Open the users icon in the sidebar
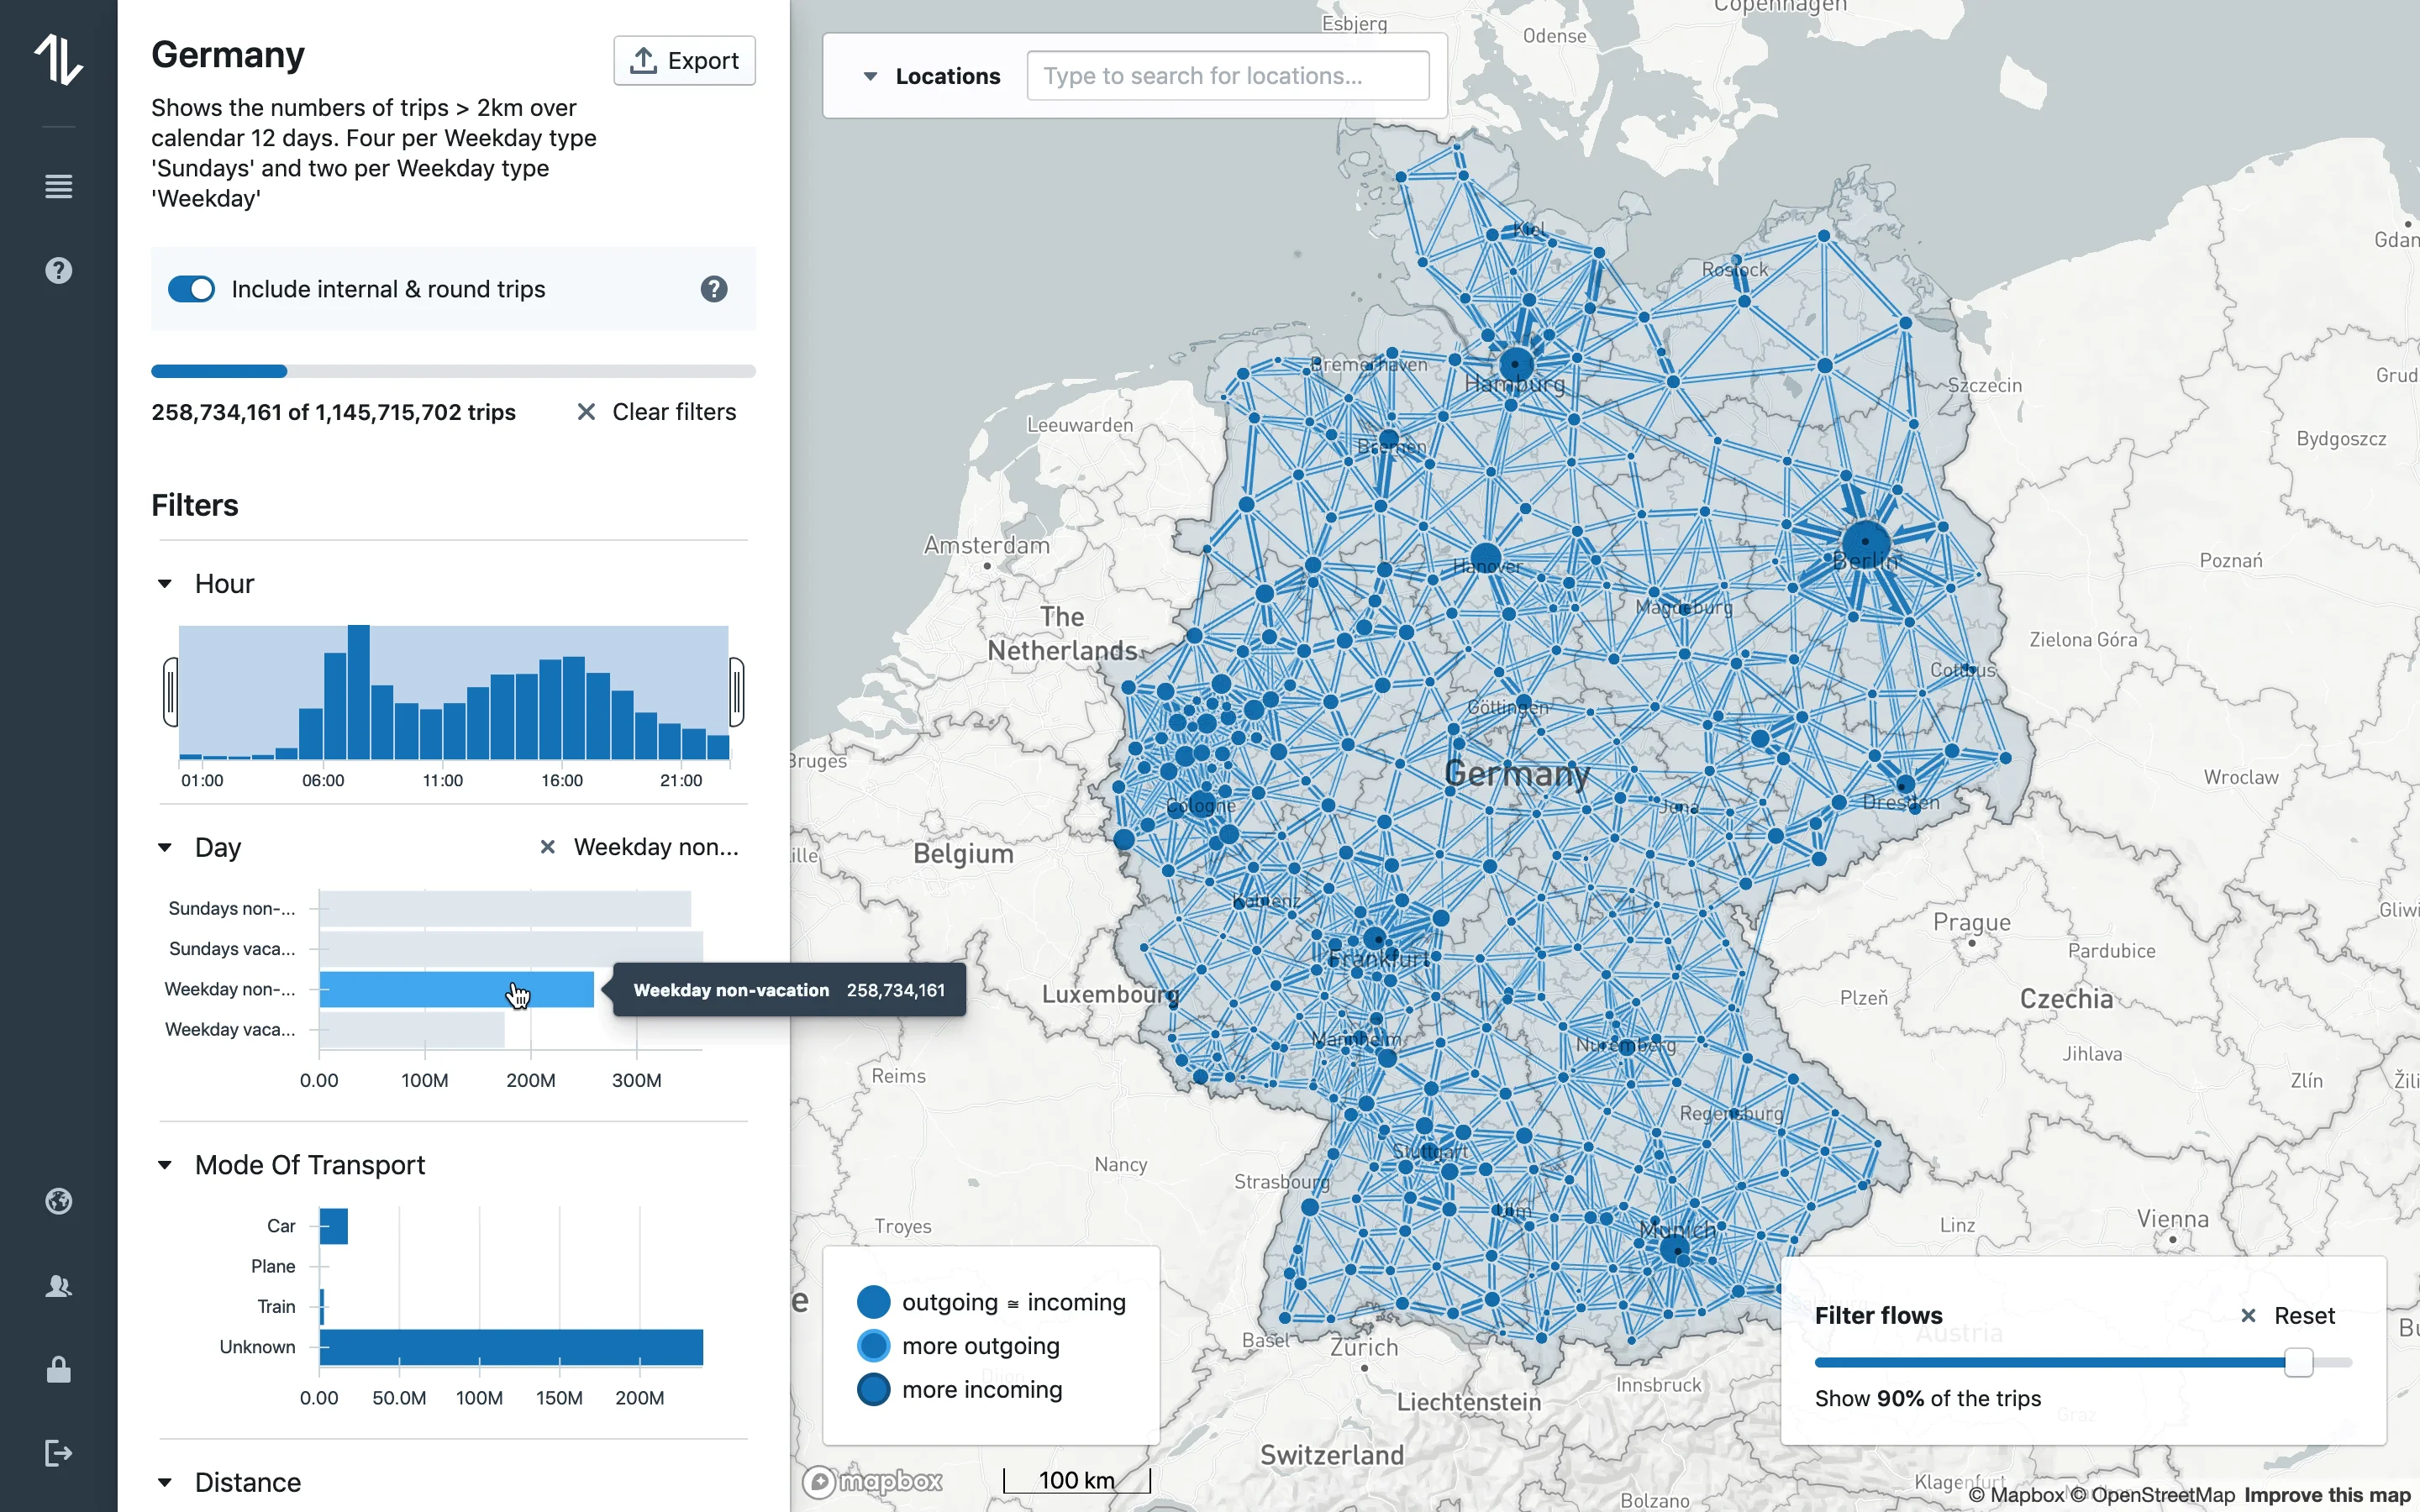 (58, 1286)
